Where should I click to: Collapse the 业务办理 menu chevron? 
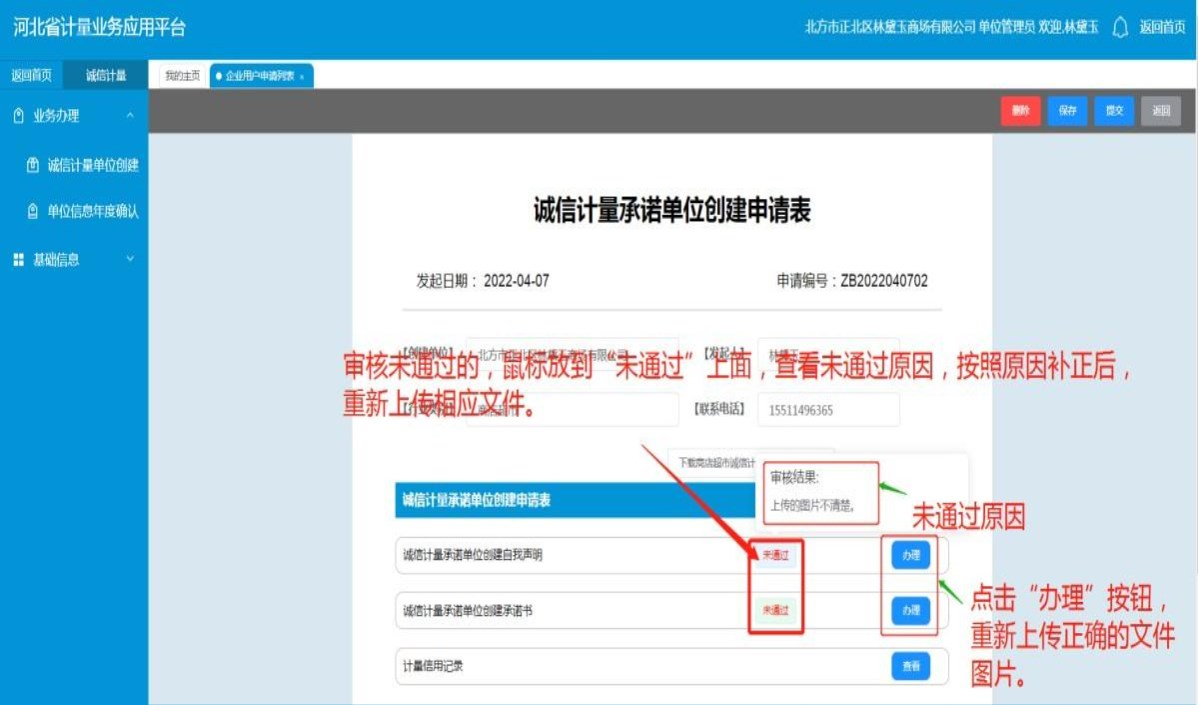(130, 116)
